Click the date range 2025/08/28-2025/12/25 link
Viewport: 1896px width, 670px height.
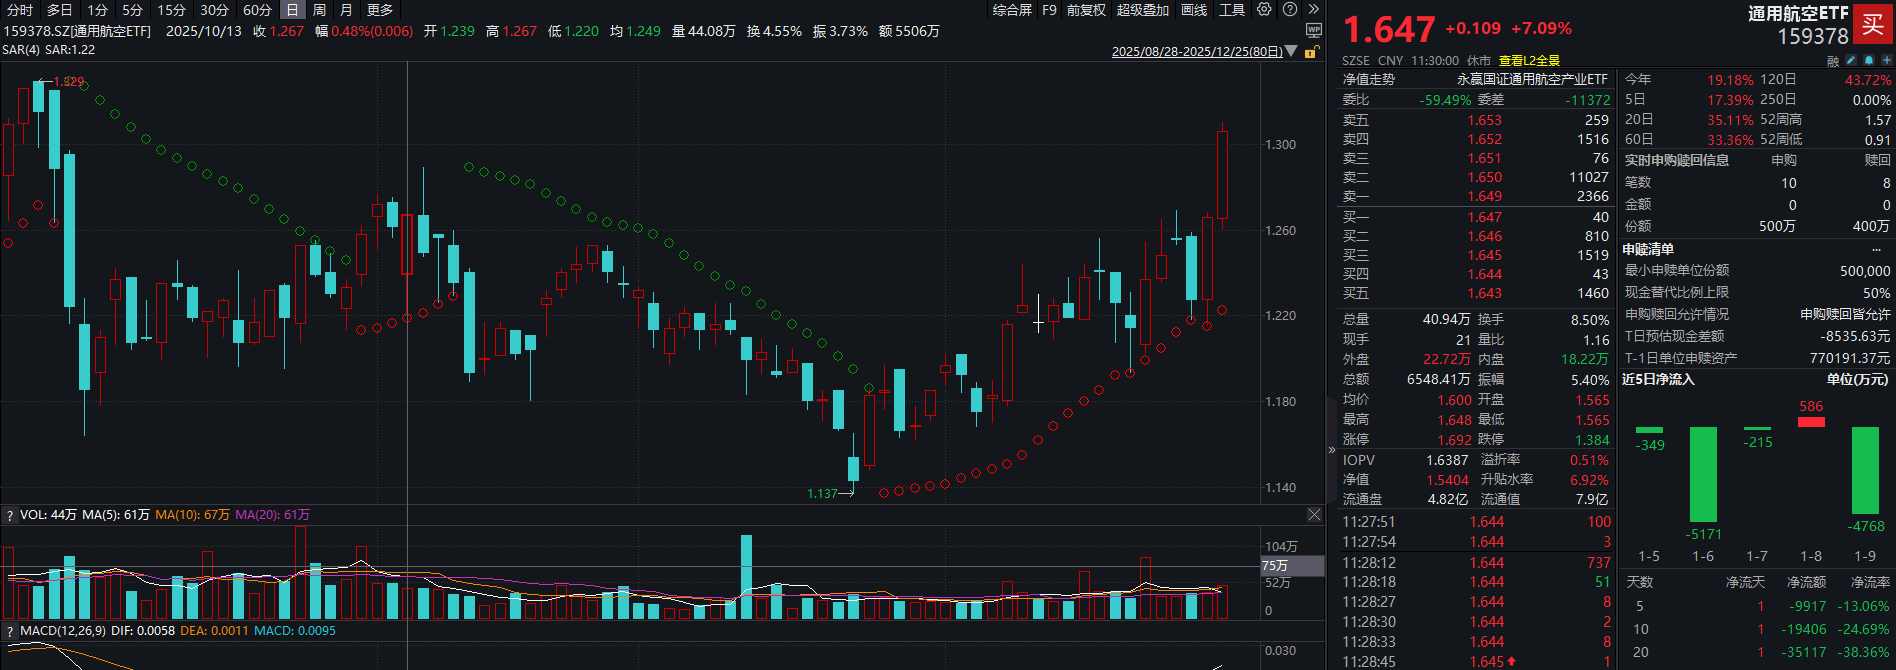pos(1197,52)
